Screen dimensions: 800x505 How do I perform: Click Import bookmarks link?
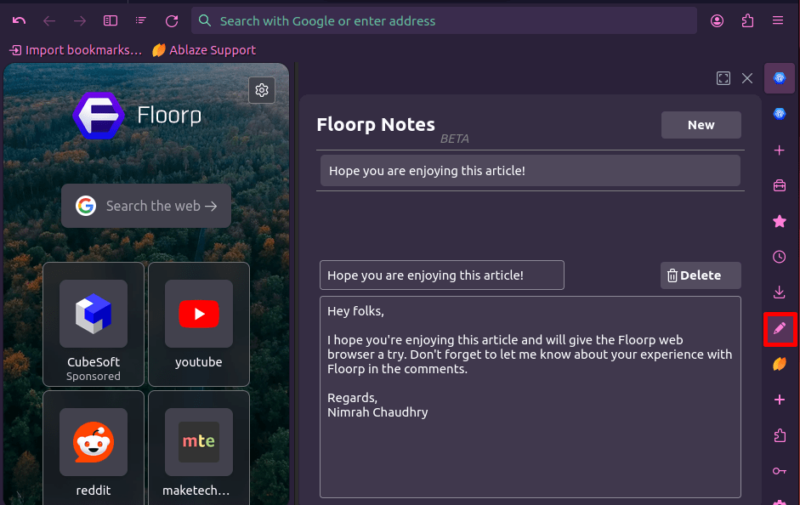76,50
